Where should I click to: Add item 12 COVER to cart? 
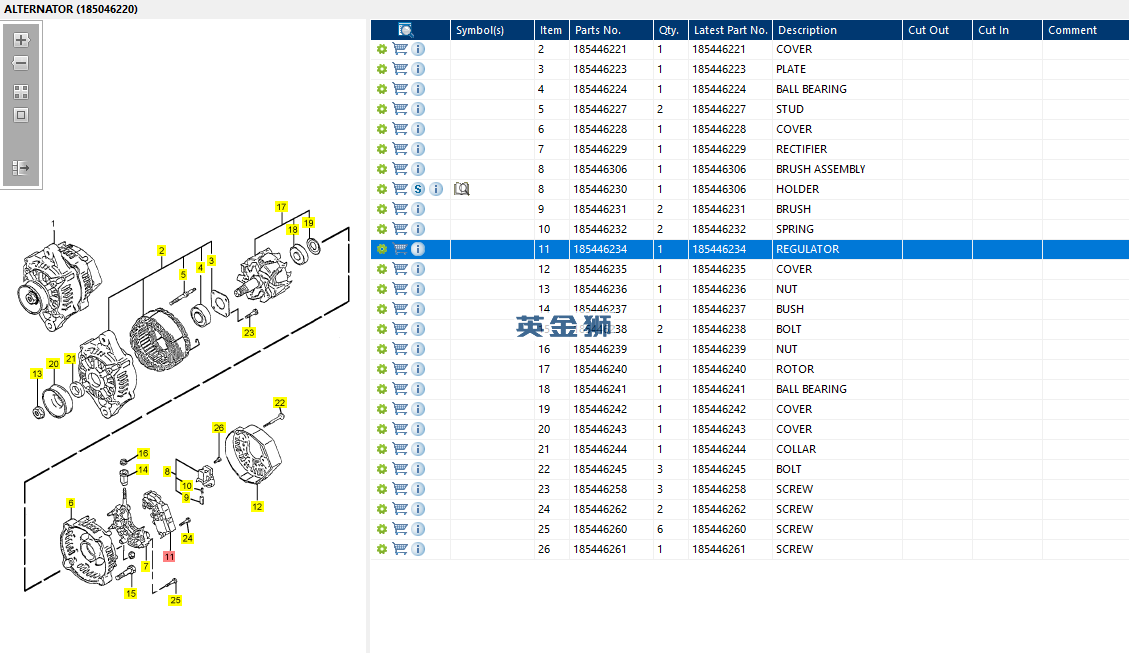[x=400, y=269]
